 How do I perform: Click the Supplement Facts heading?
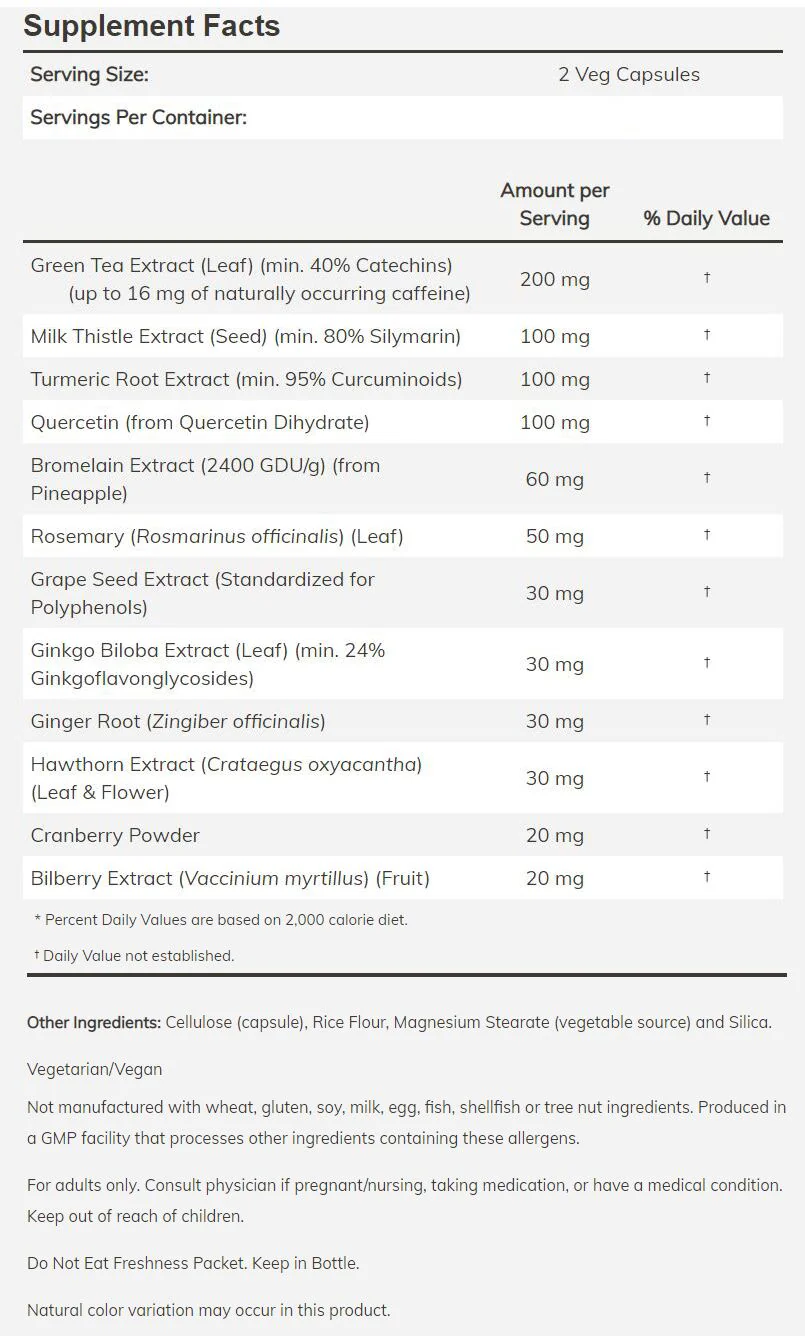[x=152, y=26]
